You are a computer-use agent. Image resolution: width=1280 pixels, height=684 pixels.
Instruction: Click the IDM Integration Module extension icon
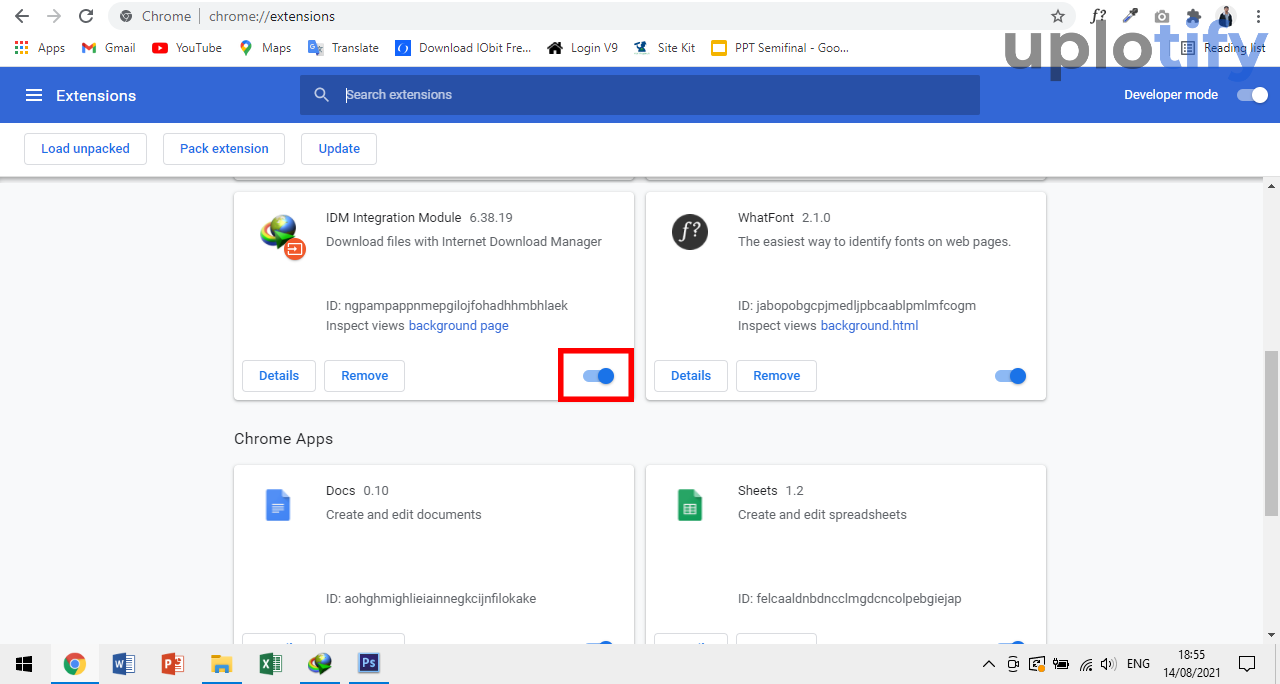click(282, 236)
